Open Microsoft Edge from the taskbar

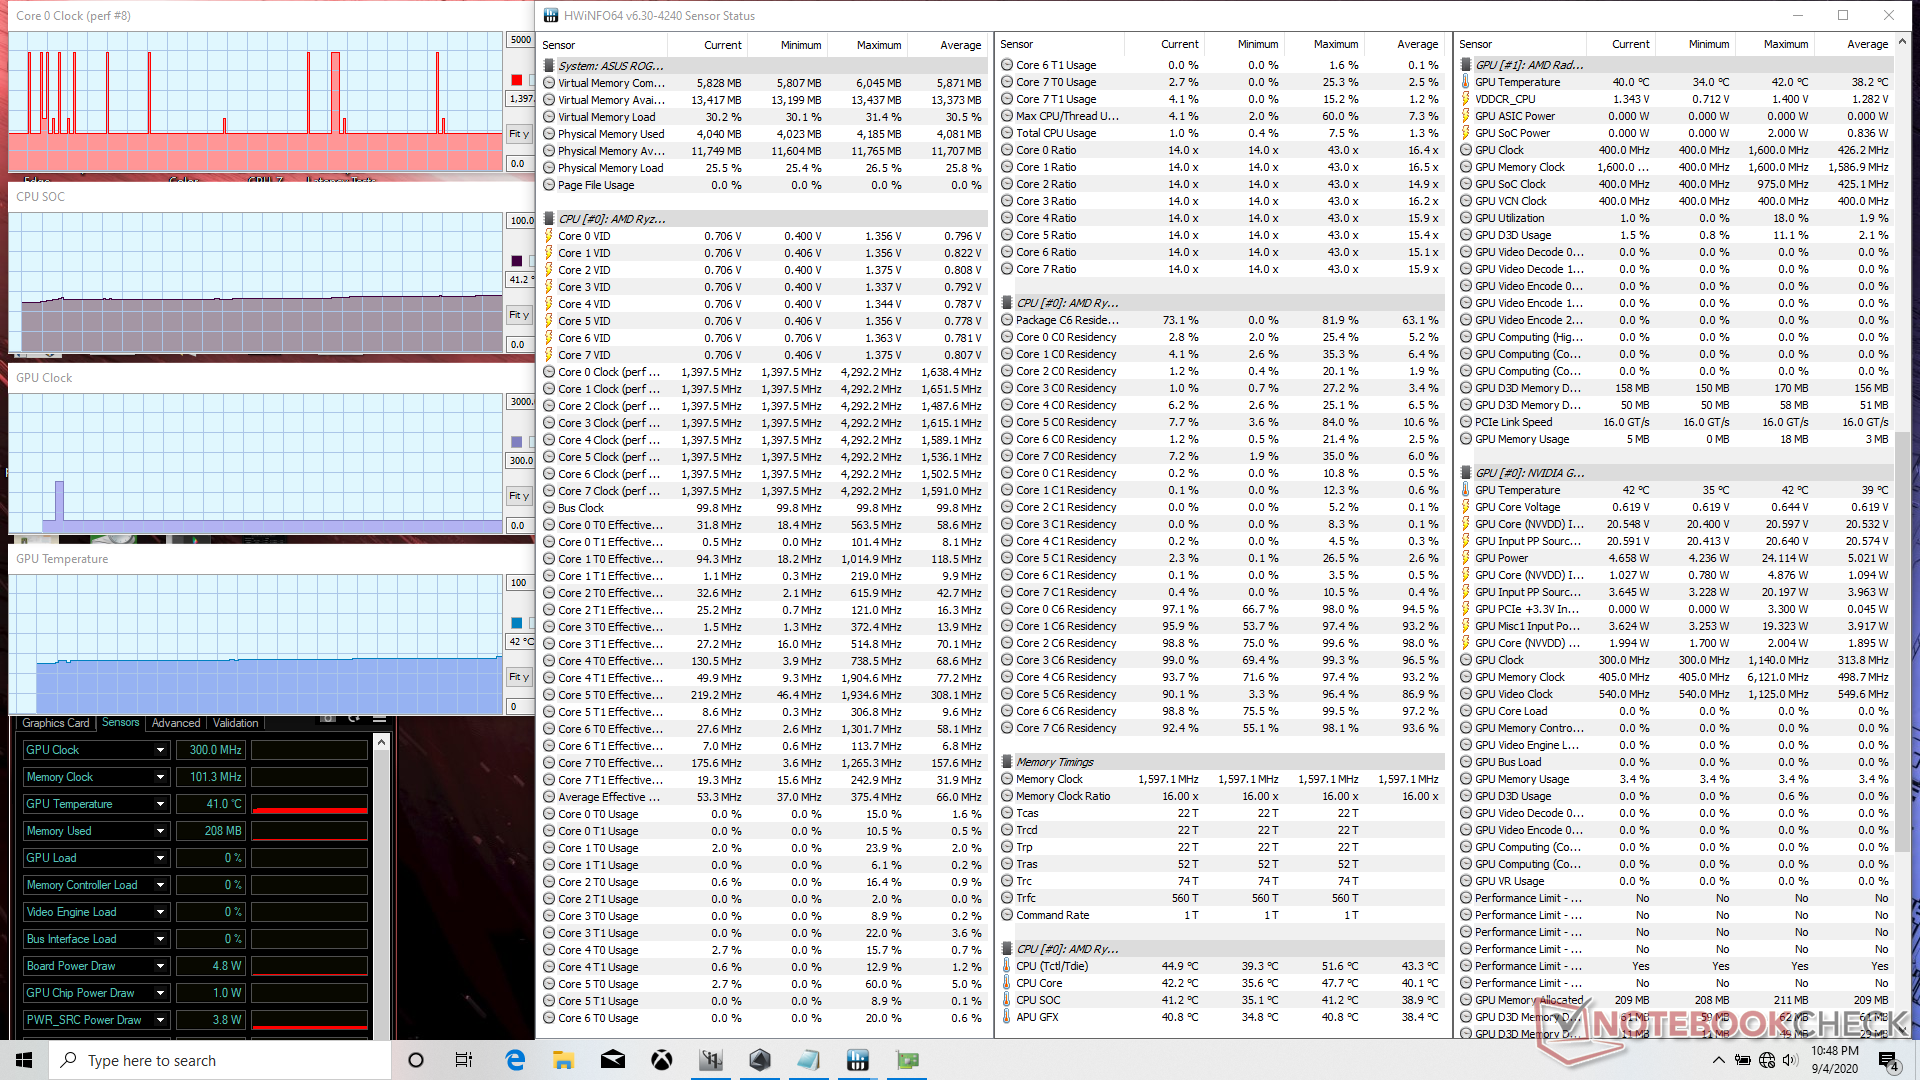click(x=515, y=1060)
